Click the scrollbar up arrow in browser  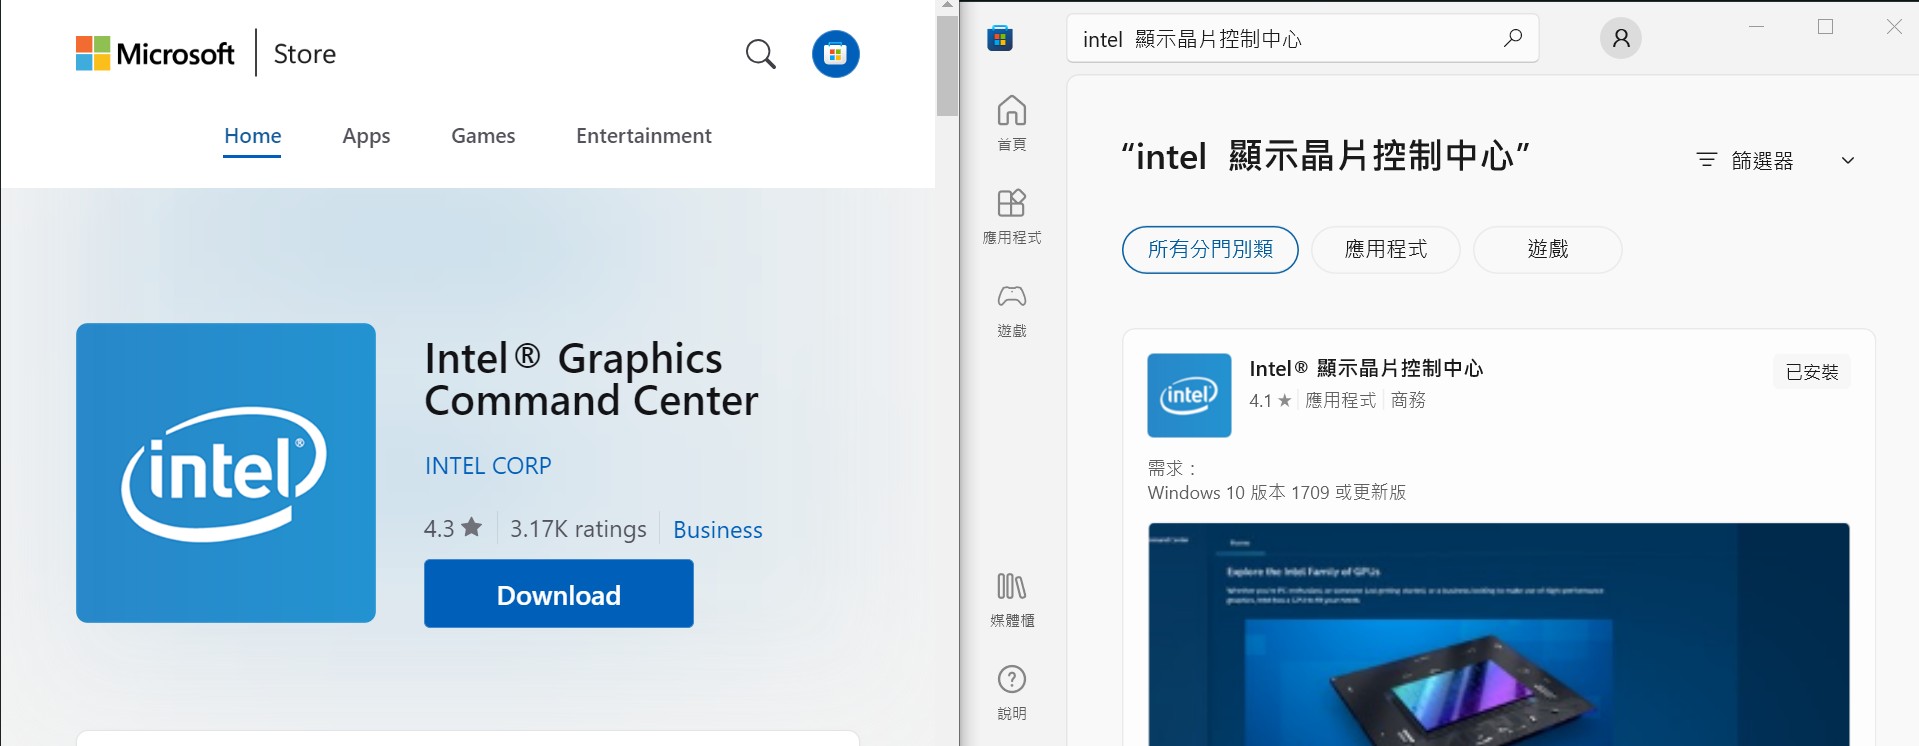(x=947, y=5)
